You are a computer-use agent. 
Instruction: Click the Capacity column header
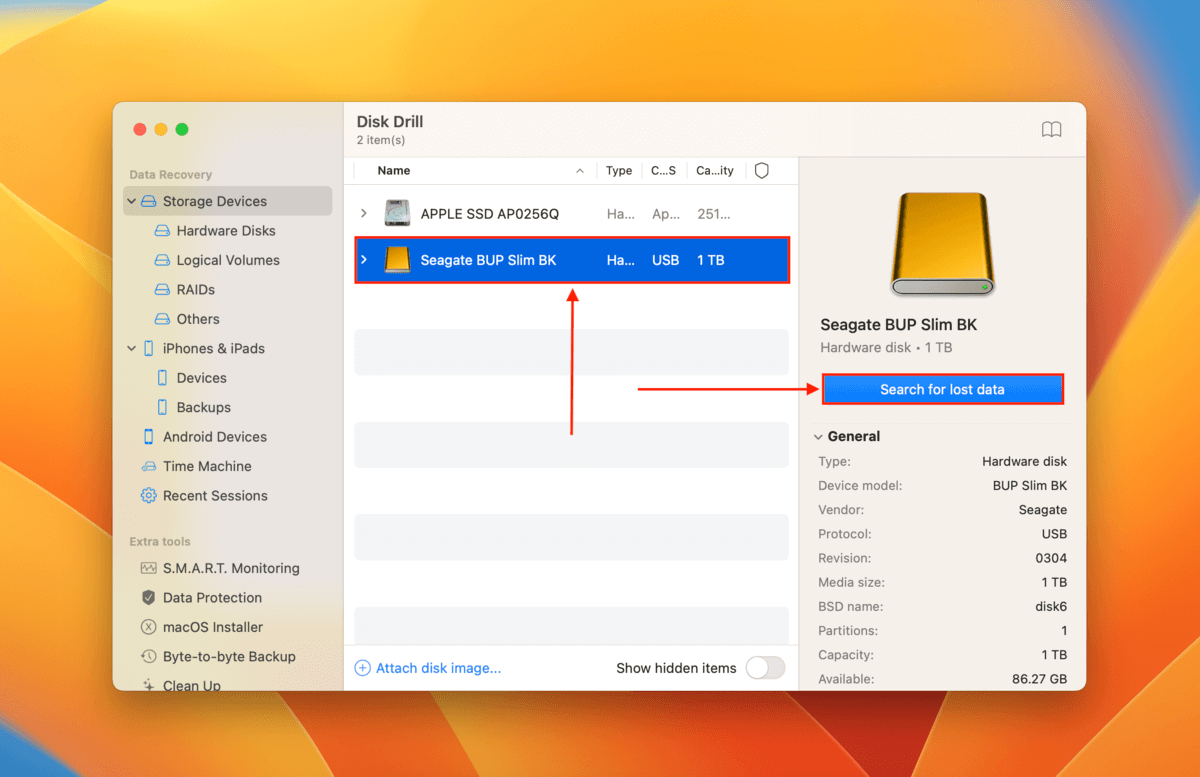[715, 171]
